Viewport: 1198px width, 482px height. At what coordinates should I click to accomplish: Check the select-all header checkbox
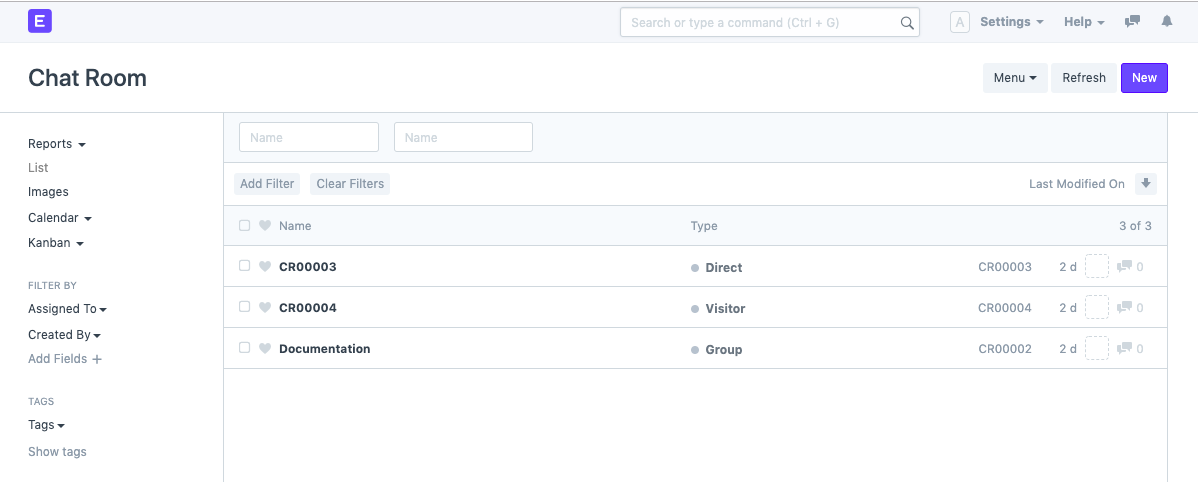pyautogui.click(x=245, y=226)
